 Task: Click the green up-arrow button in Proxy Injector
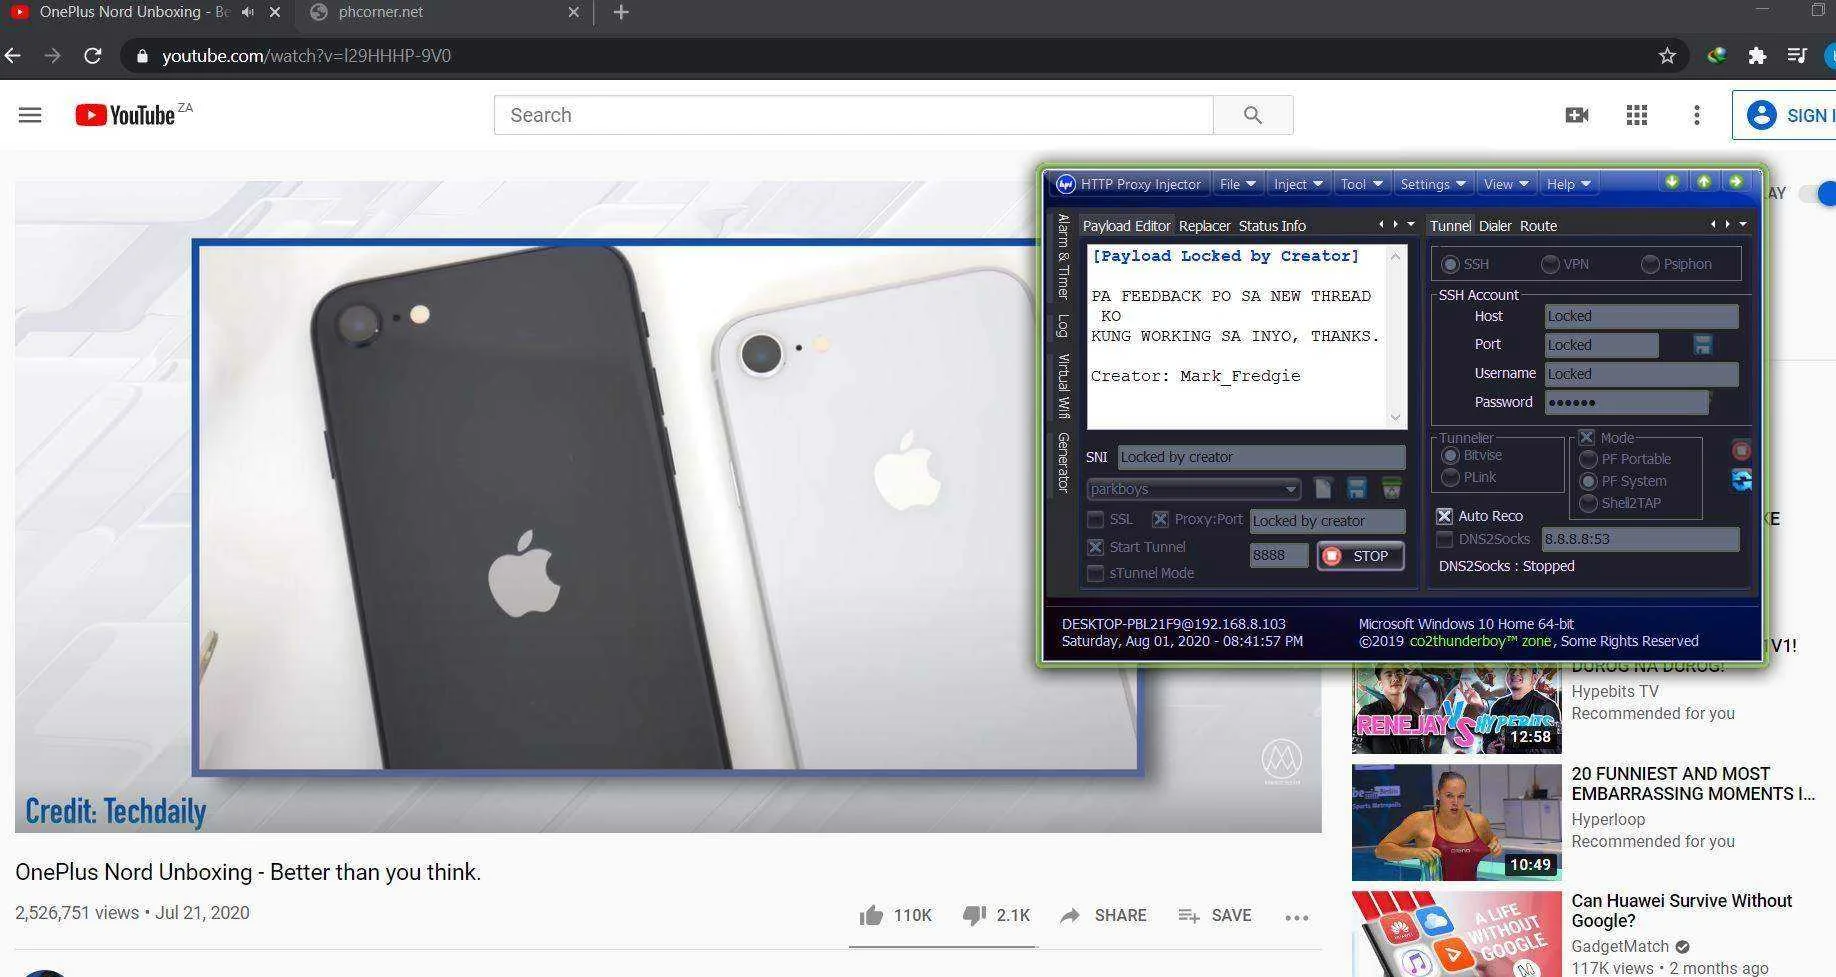tap(1703, 182)
